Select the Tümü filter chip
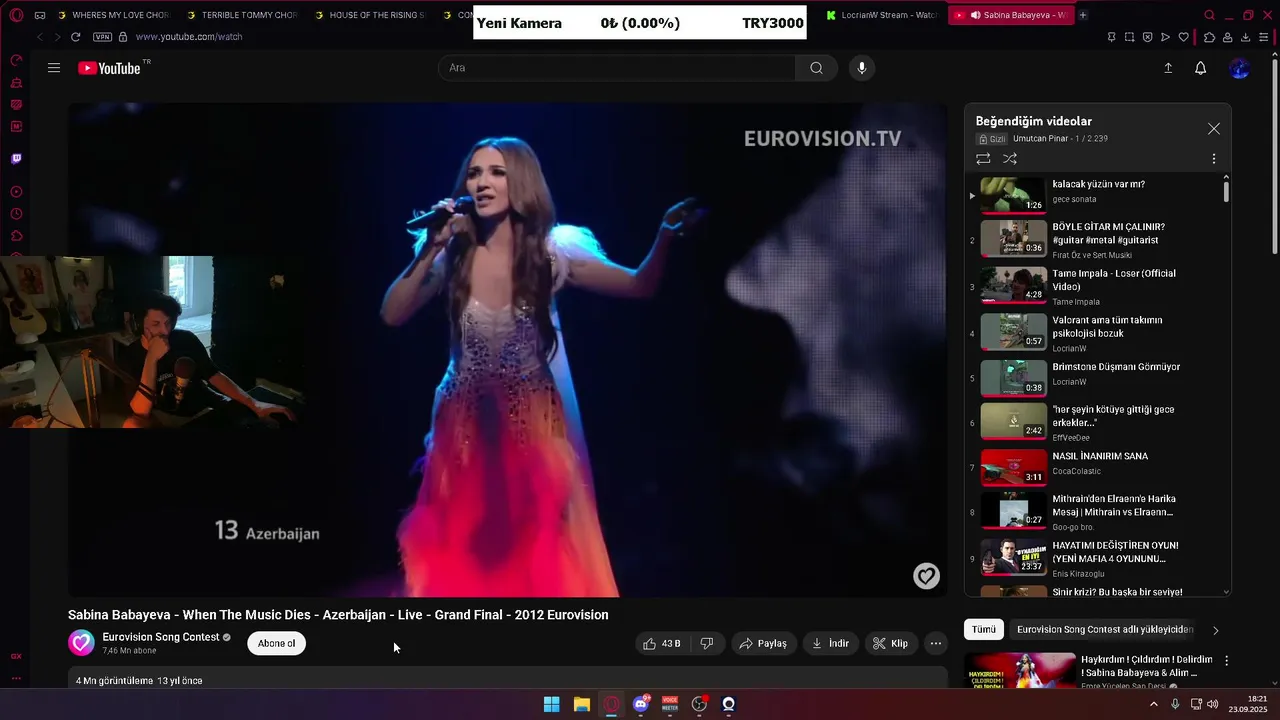Viewport: 1280px width, 720px height. (x=984, y=630)
